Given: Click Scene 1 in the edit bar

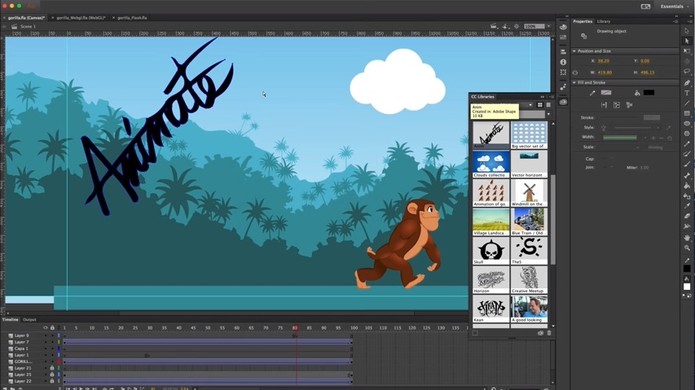Looking at the screenshot, I should click(x=28, y=27).
